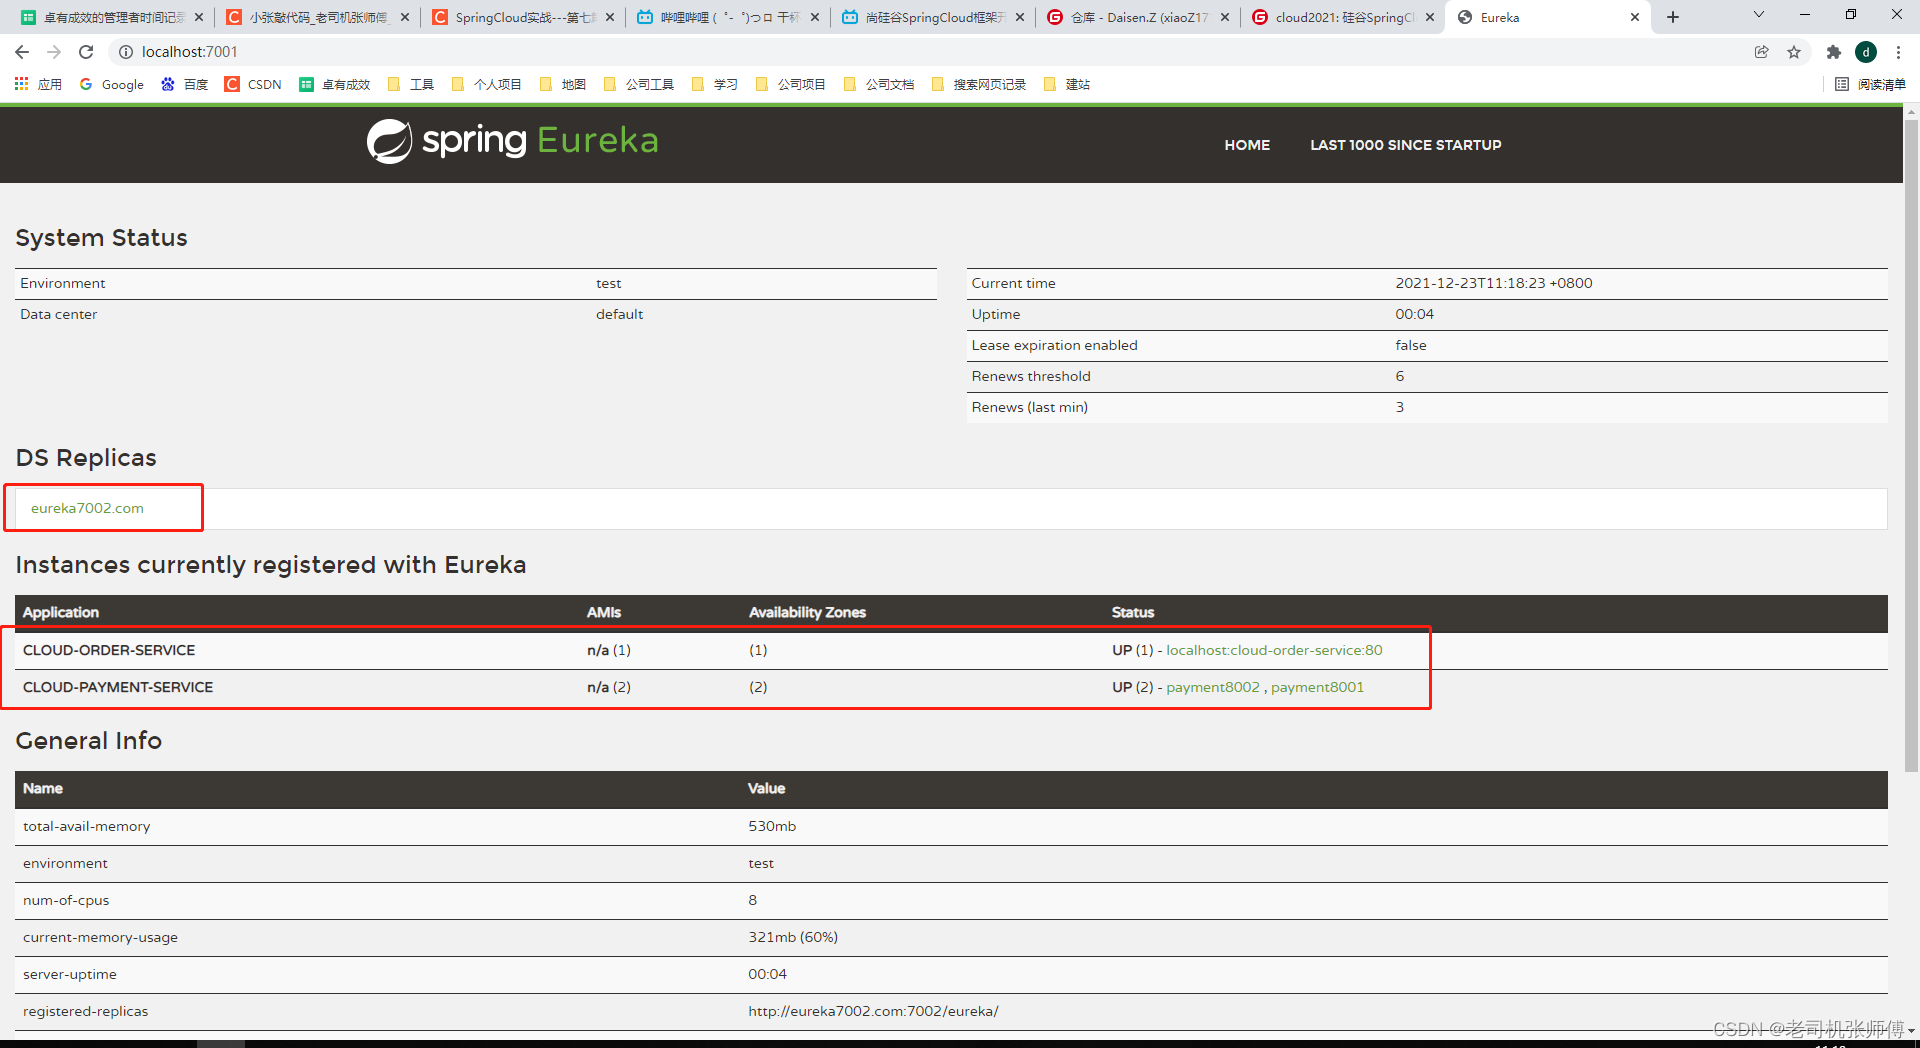The height and width of the screenshot is (1048, 1920).
Task: Click the browser forward arrow
Action: [x=54, y=52]
